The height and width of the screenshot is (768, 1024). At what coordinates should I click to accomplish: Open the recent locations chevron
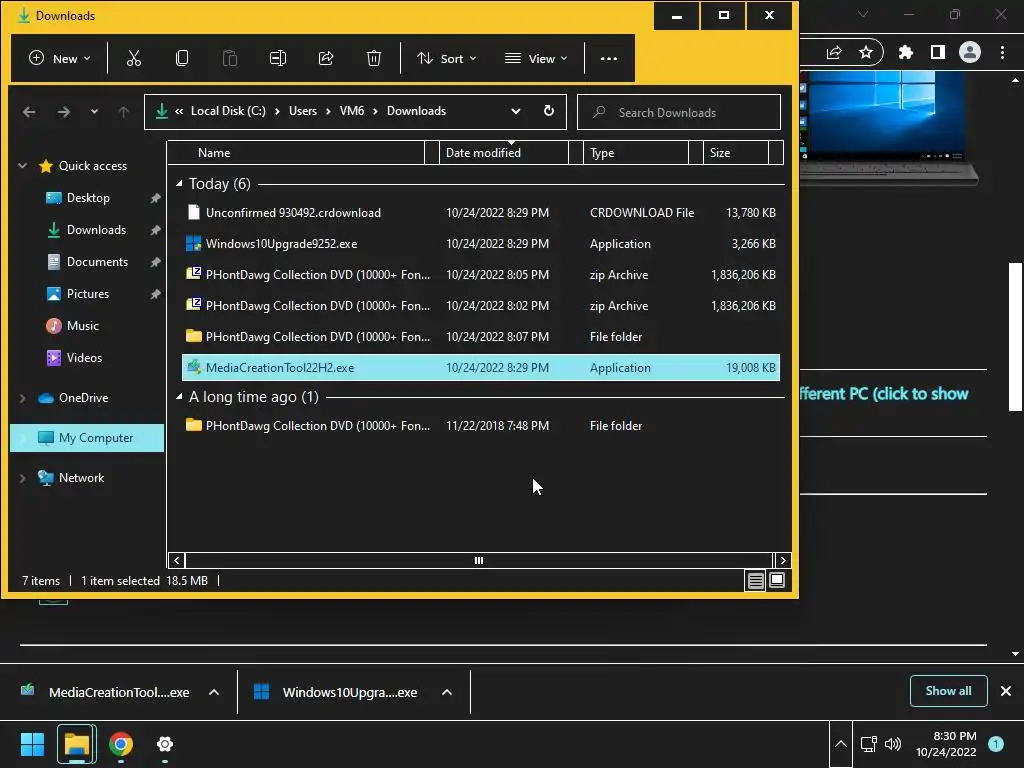(x=94, y=112)
